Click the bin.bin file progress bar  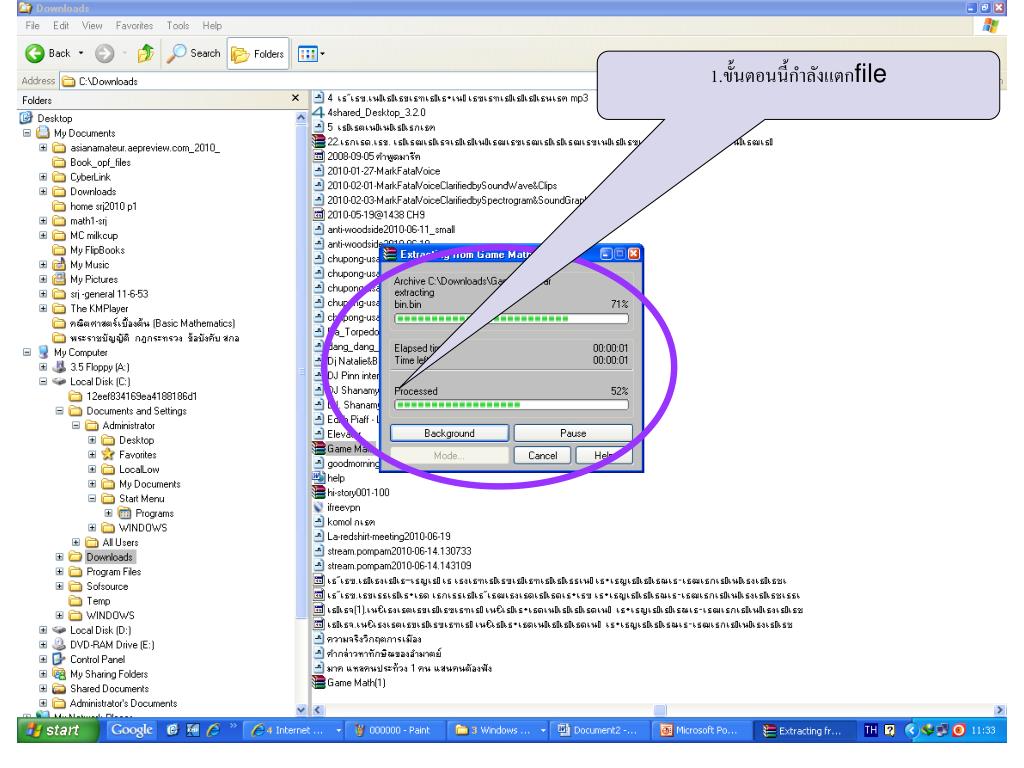point(511,319)
